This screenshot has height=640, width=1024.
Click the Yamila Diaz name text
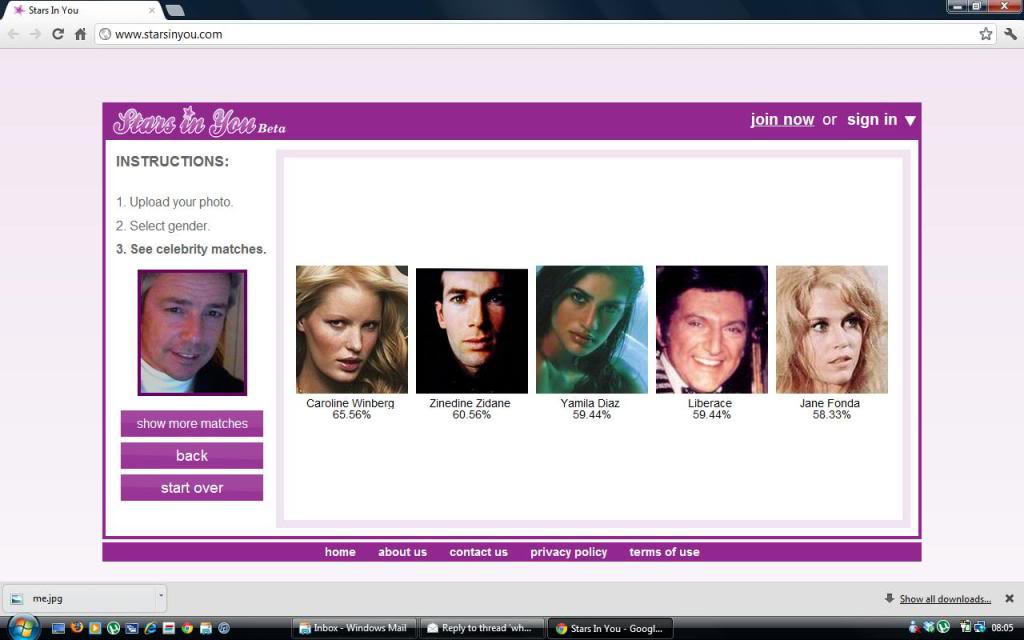pos(590,404)
